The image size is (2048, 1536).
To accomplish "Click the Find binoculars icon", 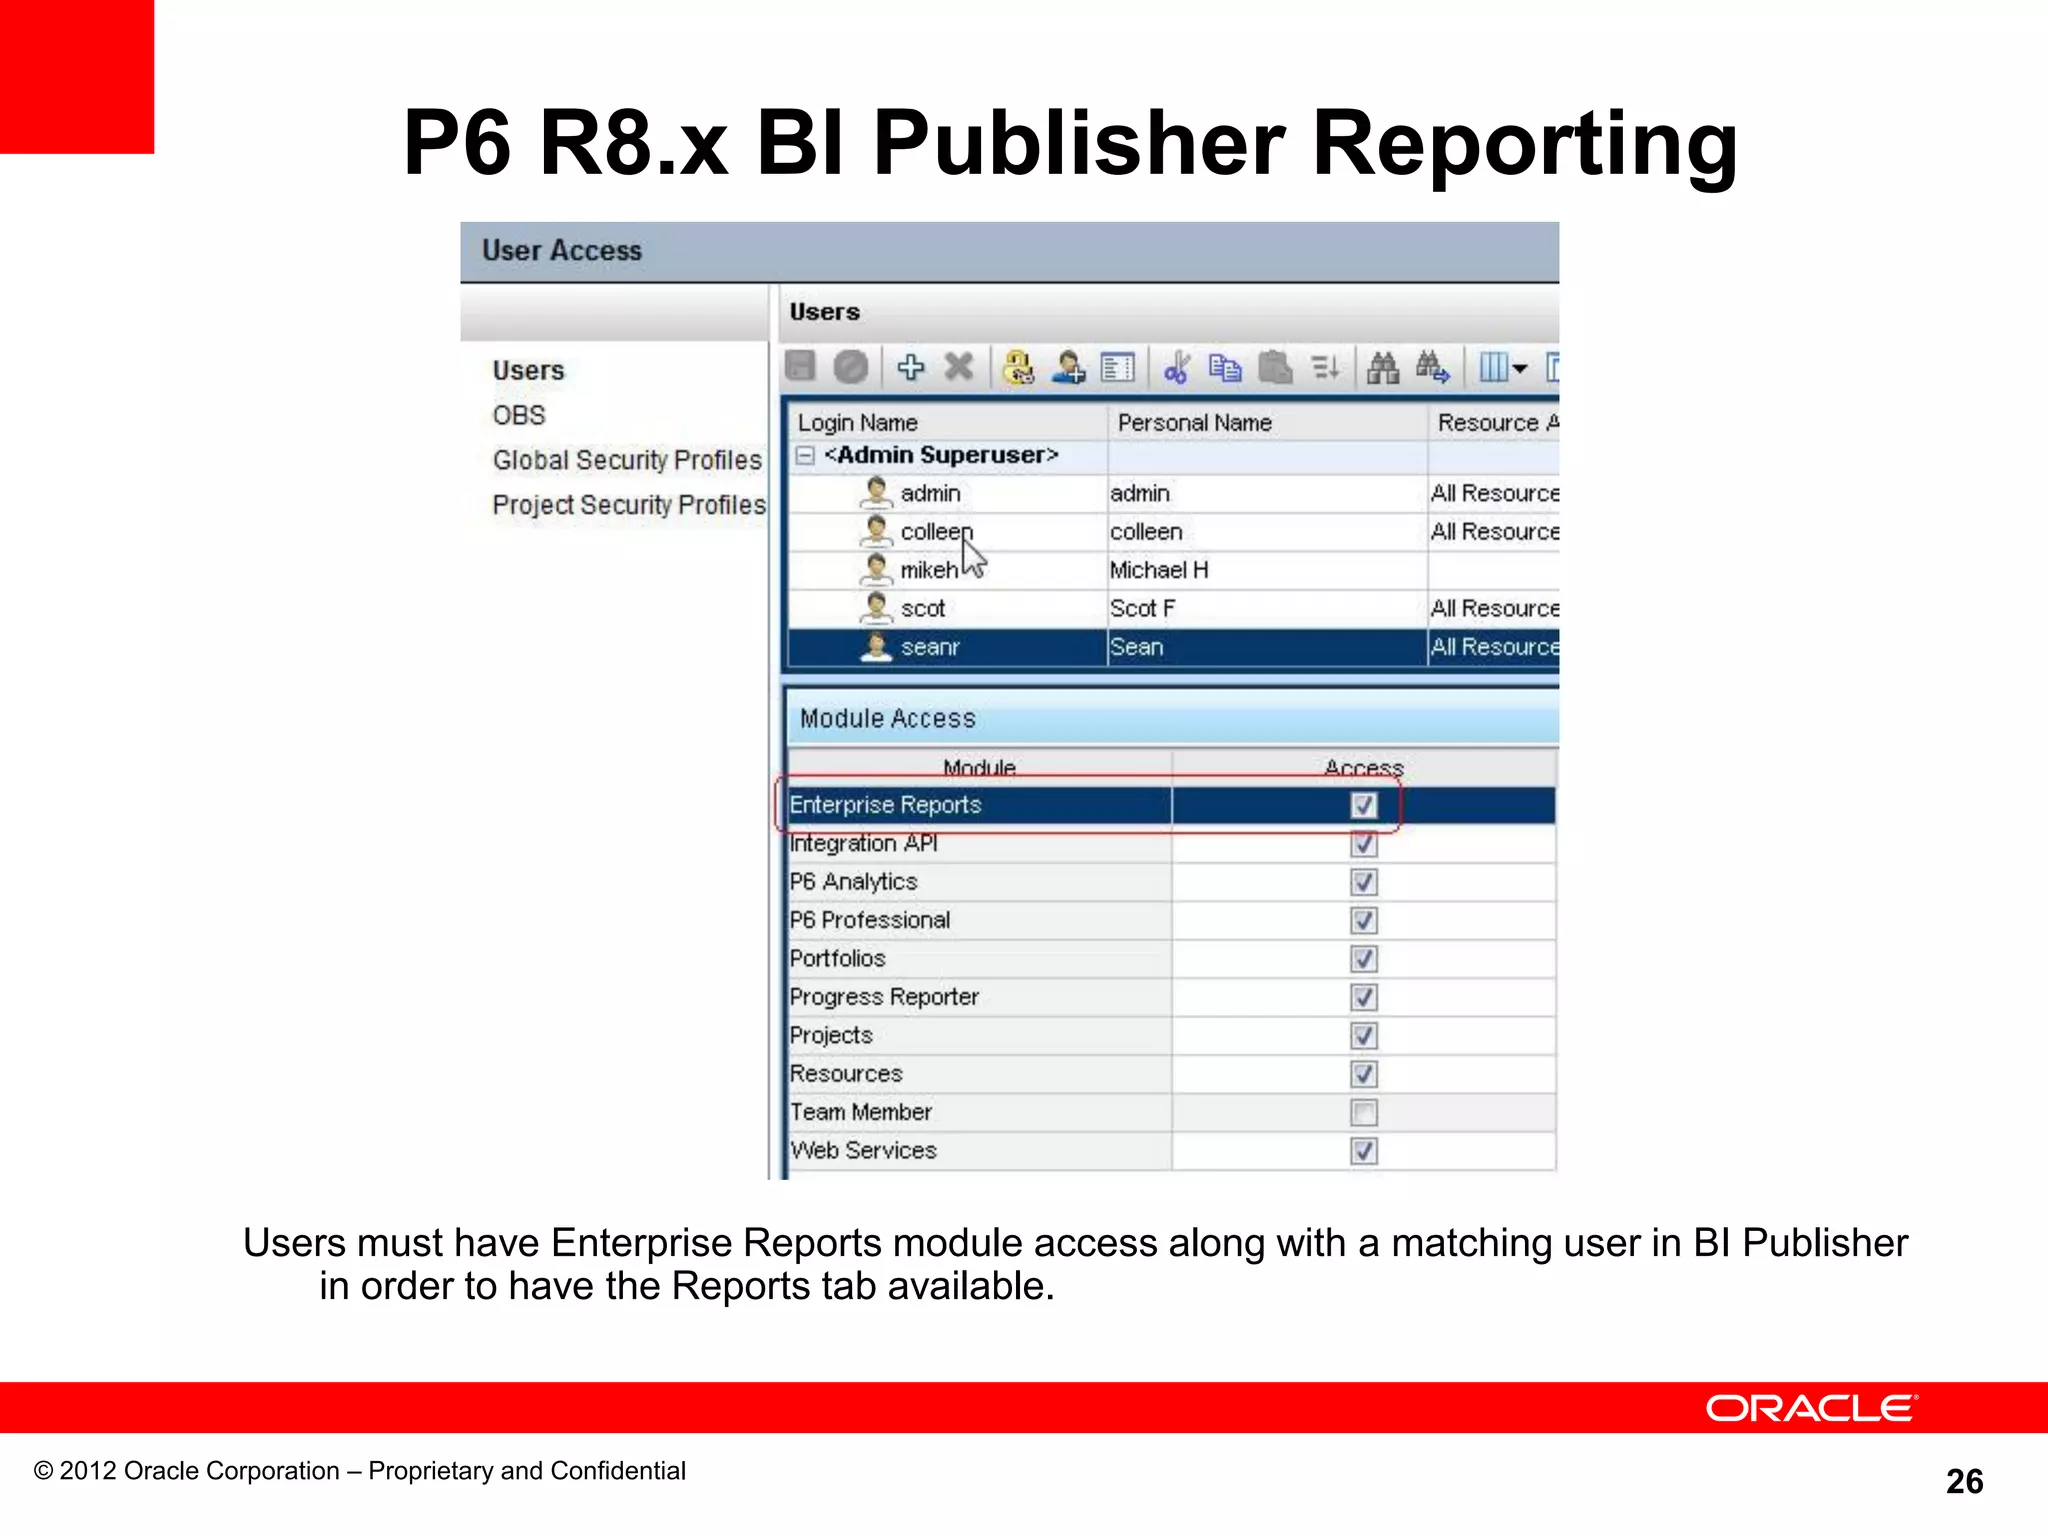I will 1383,368.
